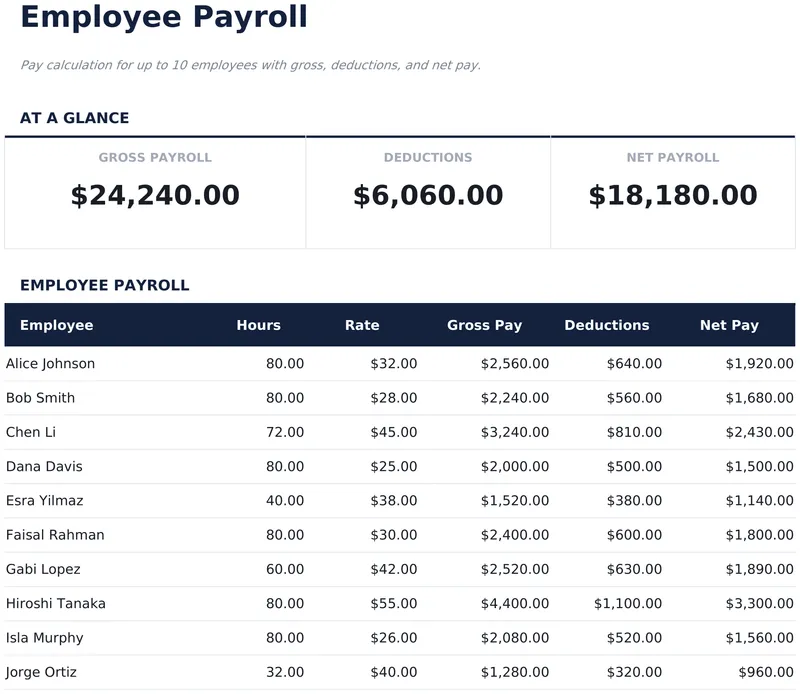Click Dana Davis's net pay $1,500.00
The height and width of the screenshot is (694, 800).
coord(760,466)
